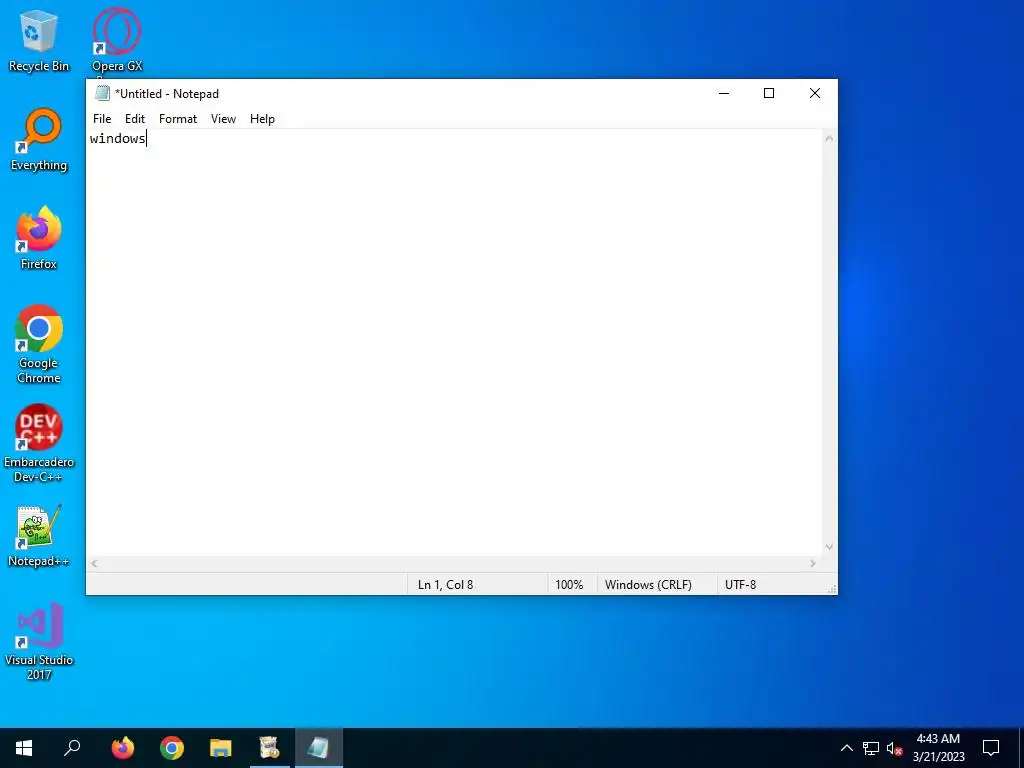The height and width of the screenshot is (768, 1024).
Task: Click the active Notepad taskbar icon
Action: (319, 748)
